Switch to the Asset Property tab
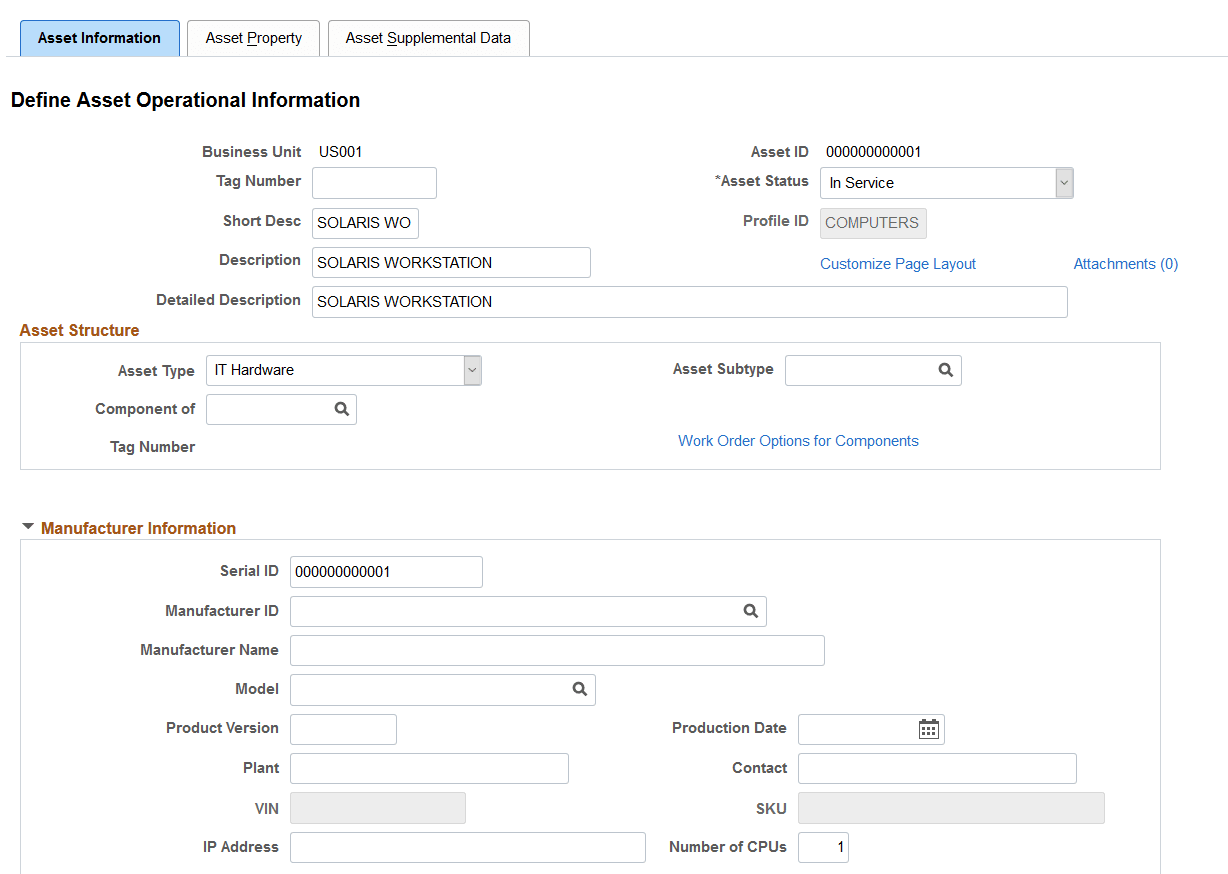 point(252,38)
